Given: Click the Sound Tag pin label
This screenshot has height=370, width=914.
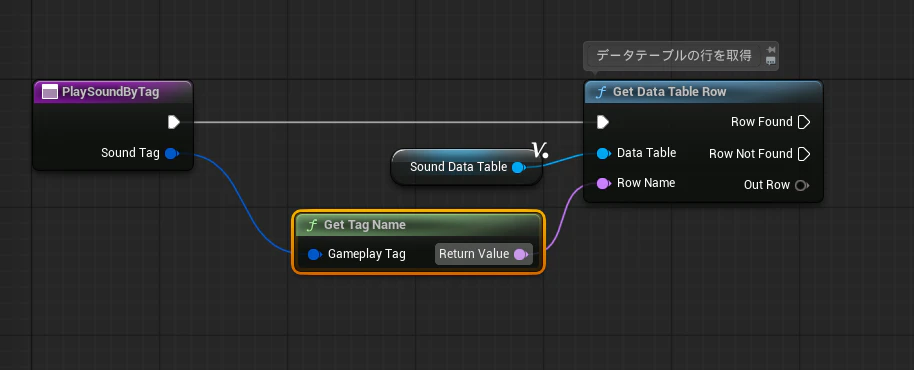Looking at the screenshot, I should [x=130, y=153].
